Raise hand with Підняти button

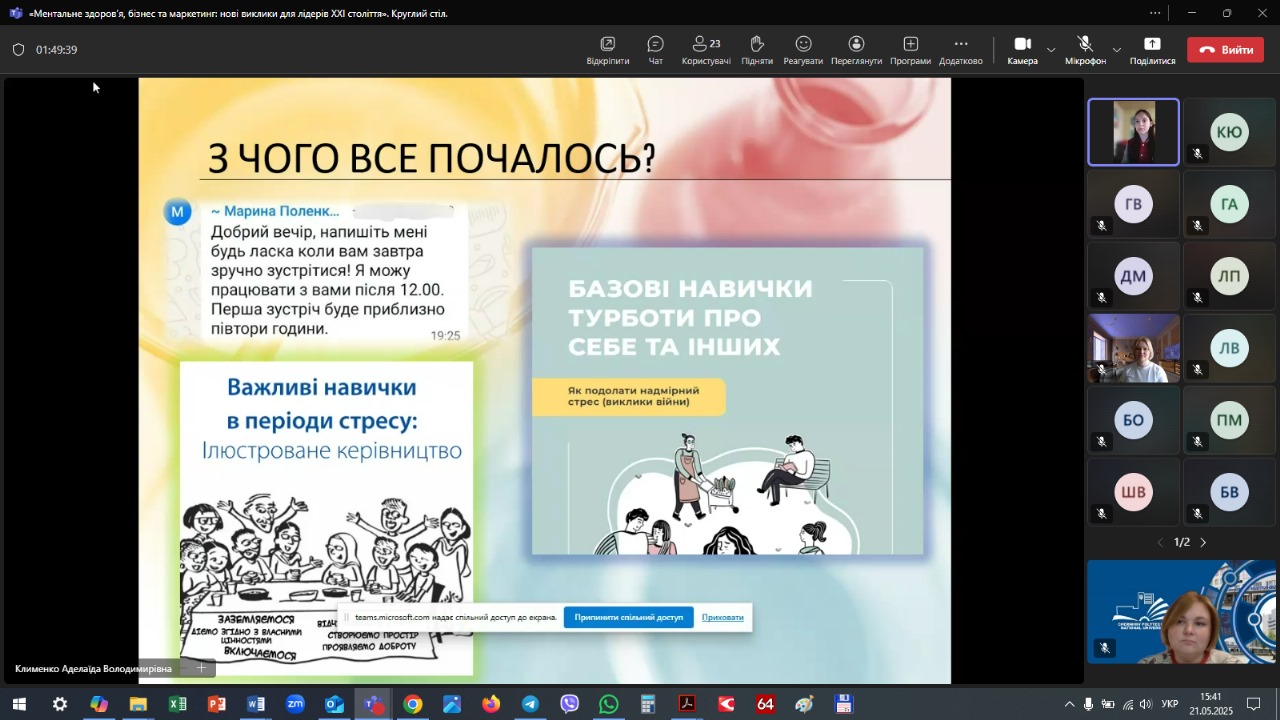757,49
